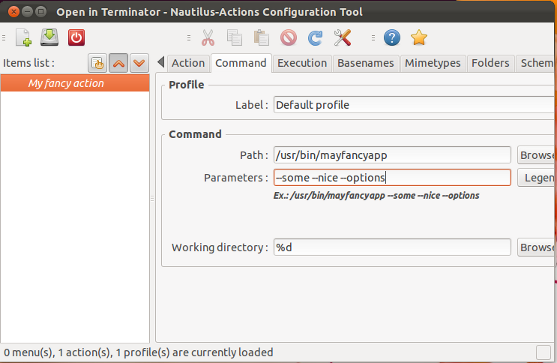
Task: Toggle descending sort arrow in Items list
Action: click(x=139, y=63)
